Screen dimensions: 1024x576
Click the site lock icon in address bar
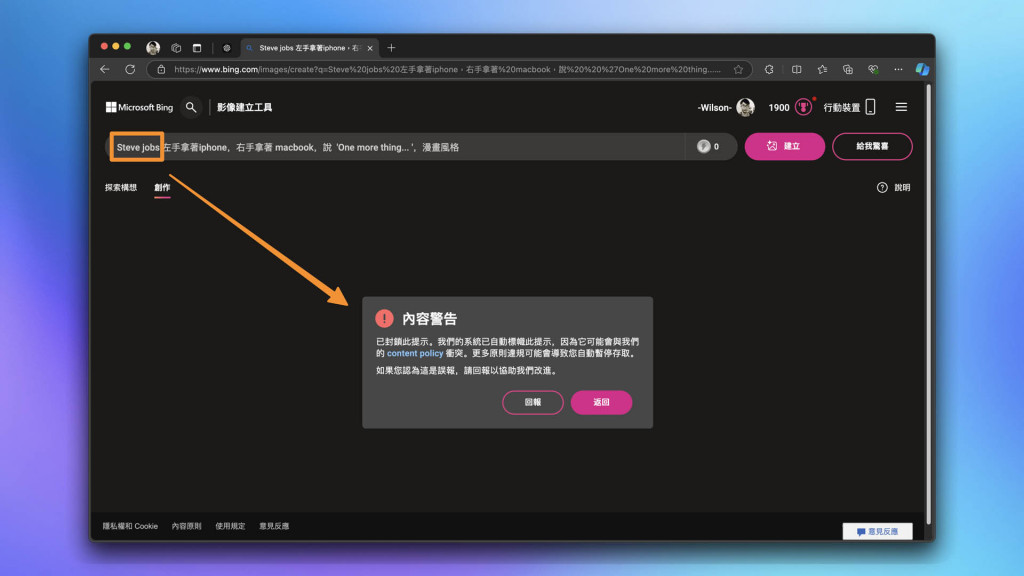pos(161,69)
